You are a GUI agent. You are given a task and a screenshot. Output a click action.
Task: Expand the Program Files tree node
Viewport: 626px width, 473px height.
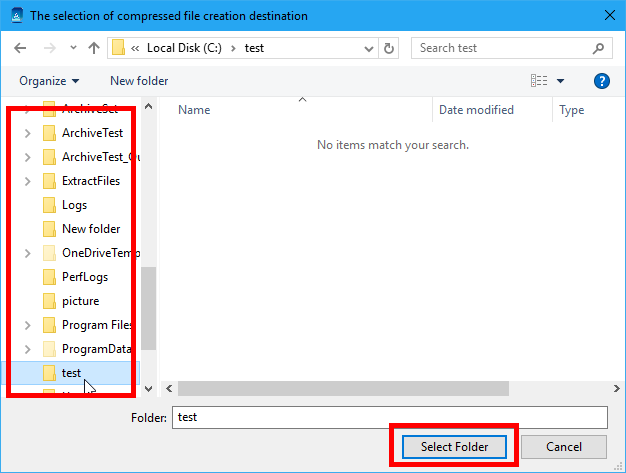click(27, 325)
